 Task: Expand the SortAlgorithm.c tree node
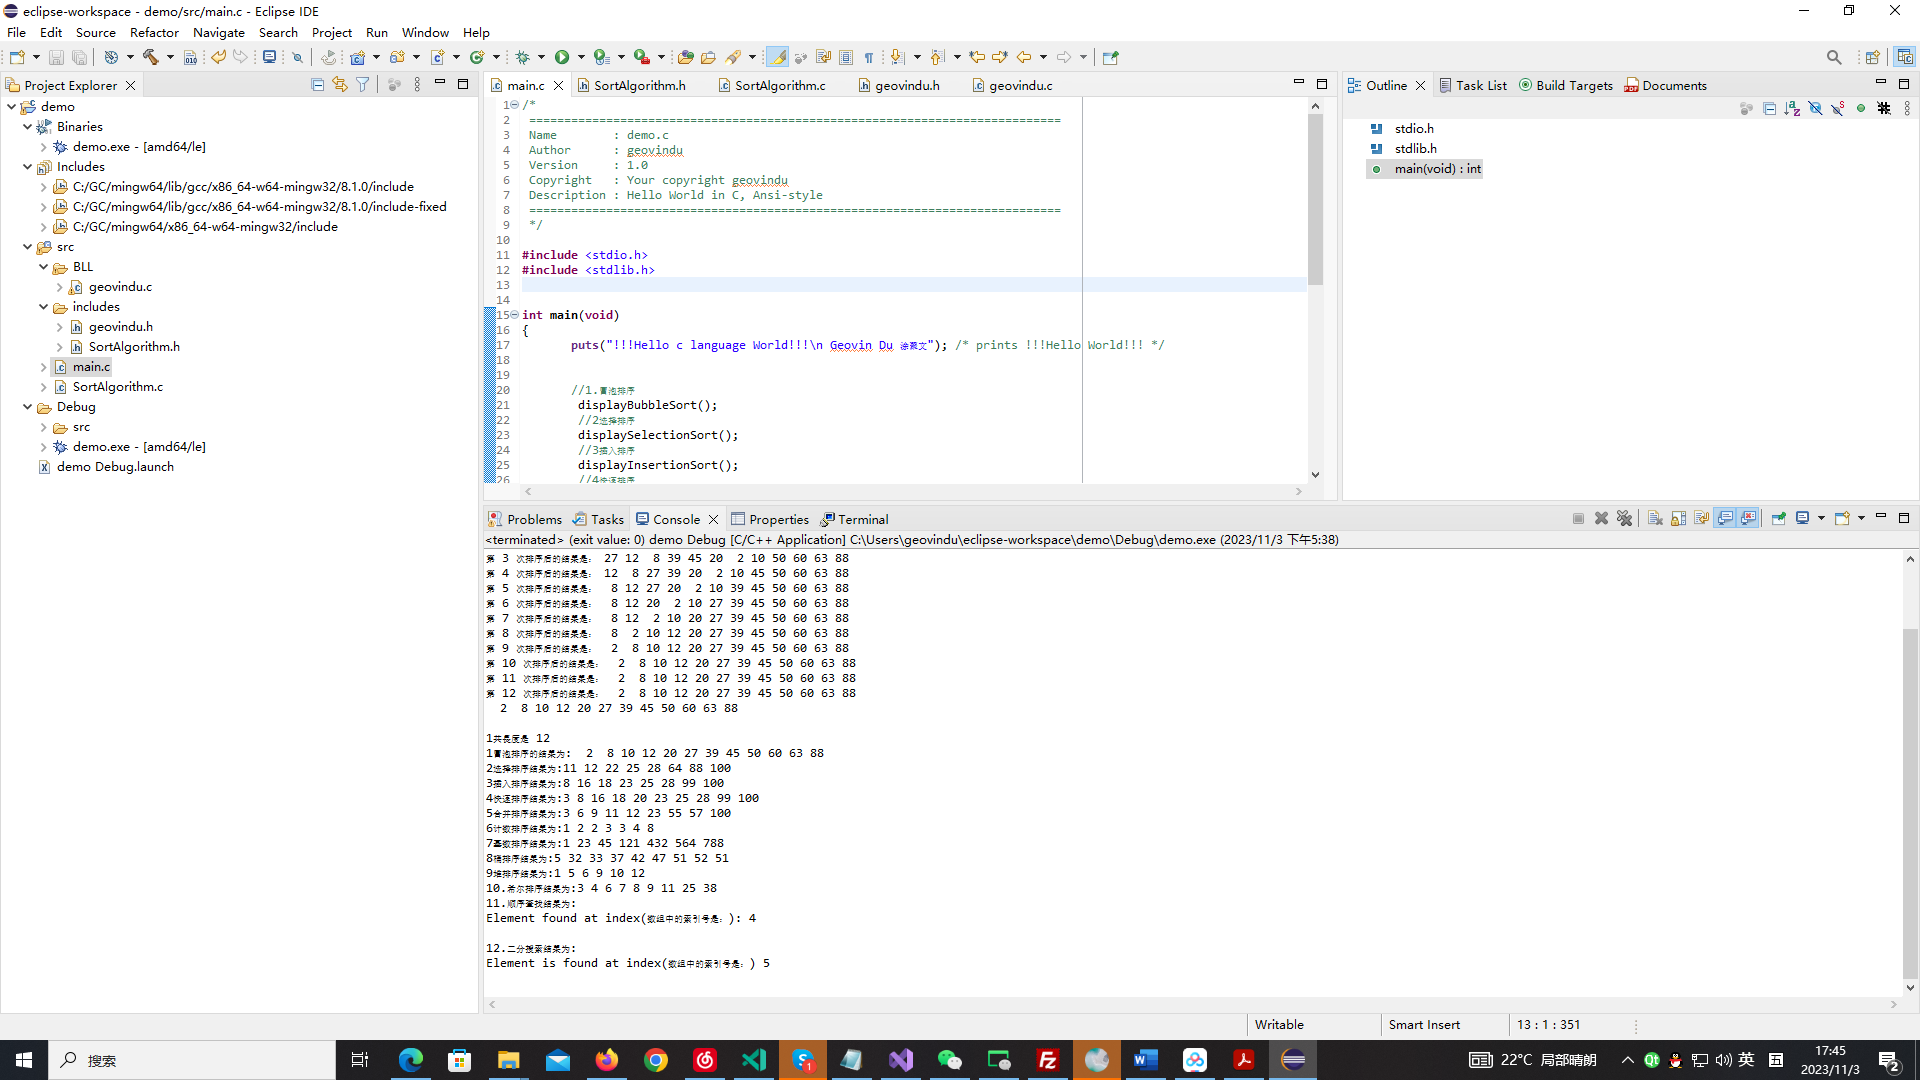point(43,387)
